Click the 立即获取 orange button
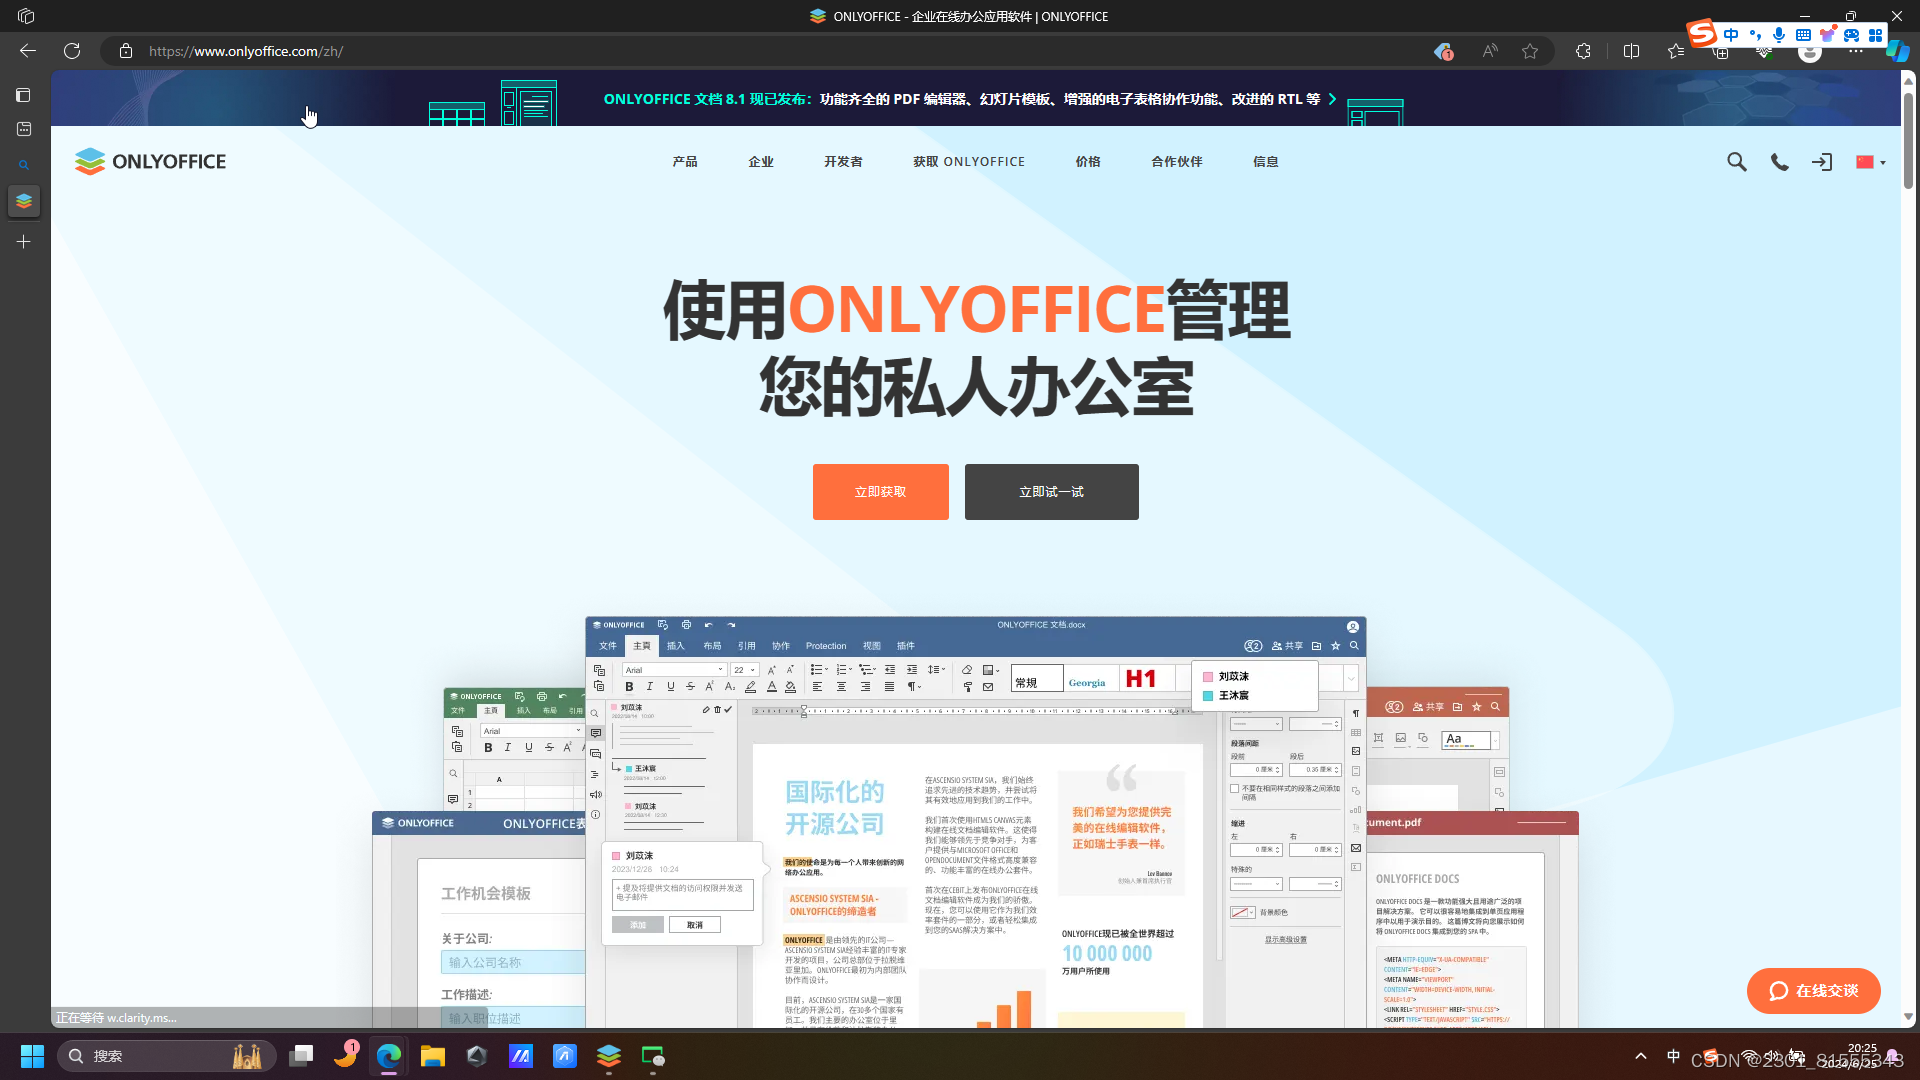The image size is (1920, 1080). tap(880, 492)
